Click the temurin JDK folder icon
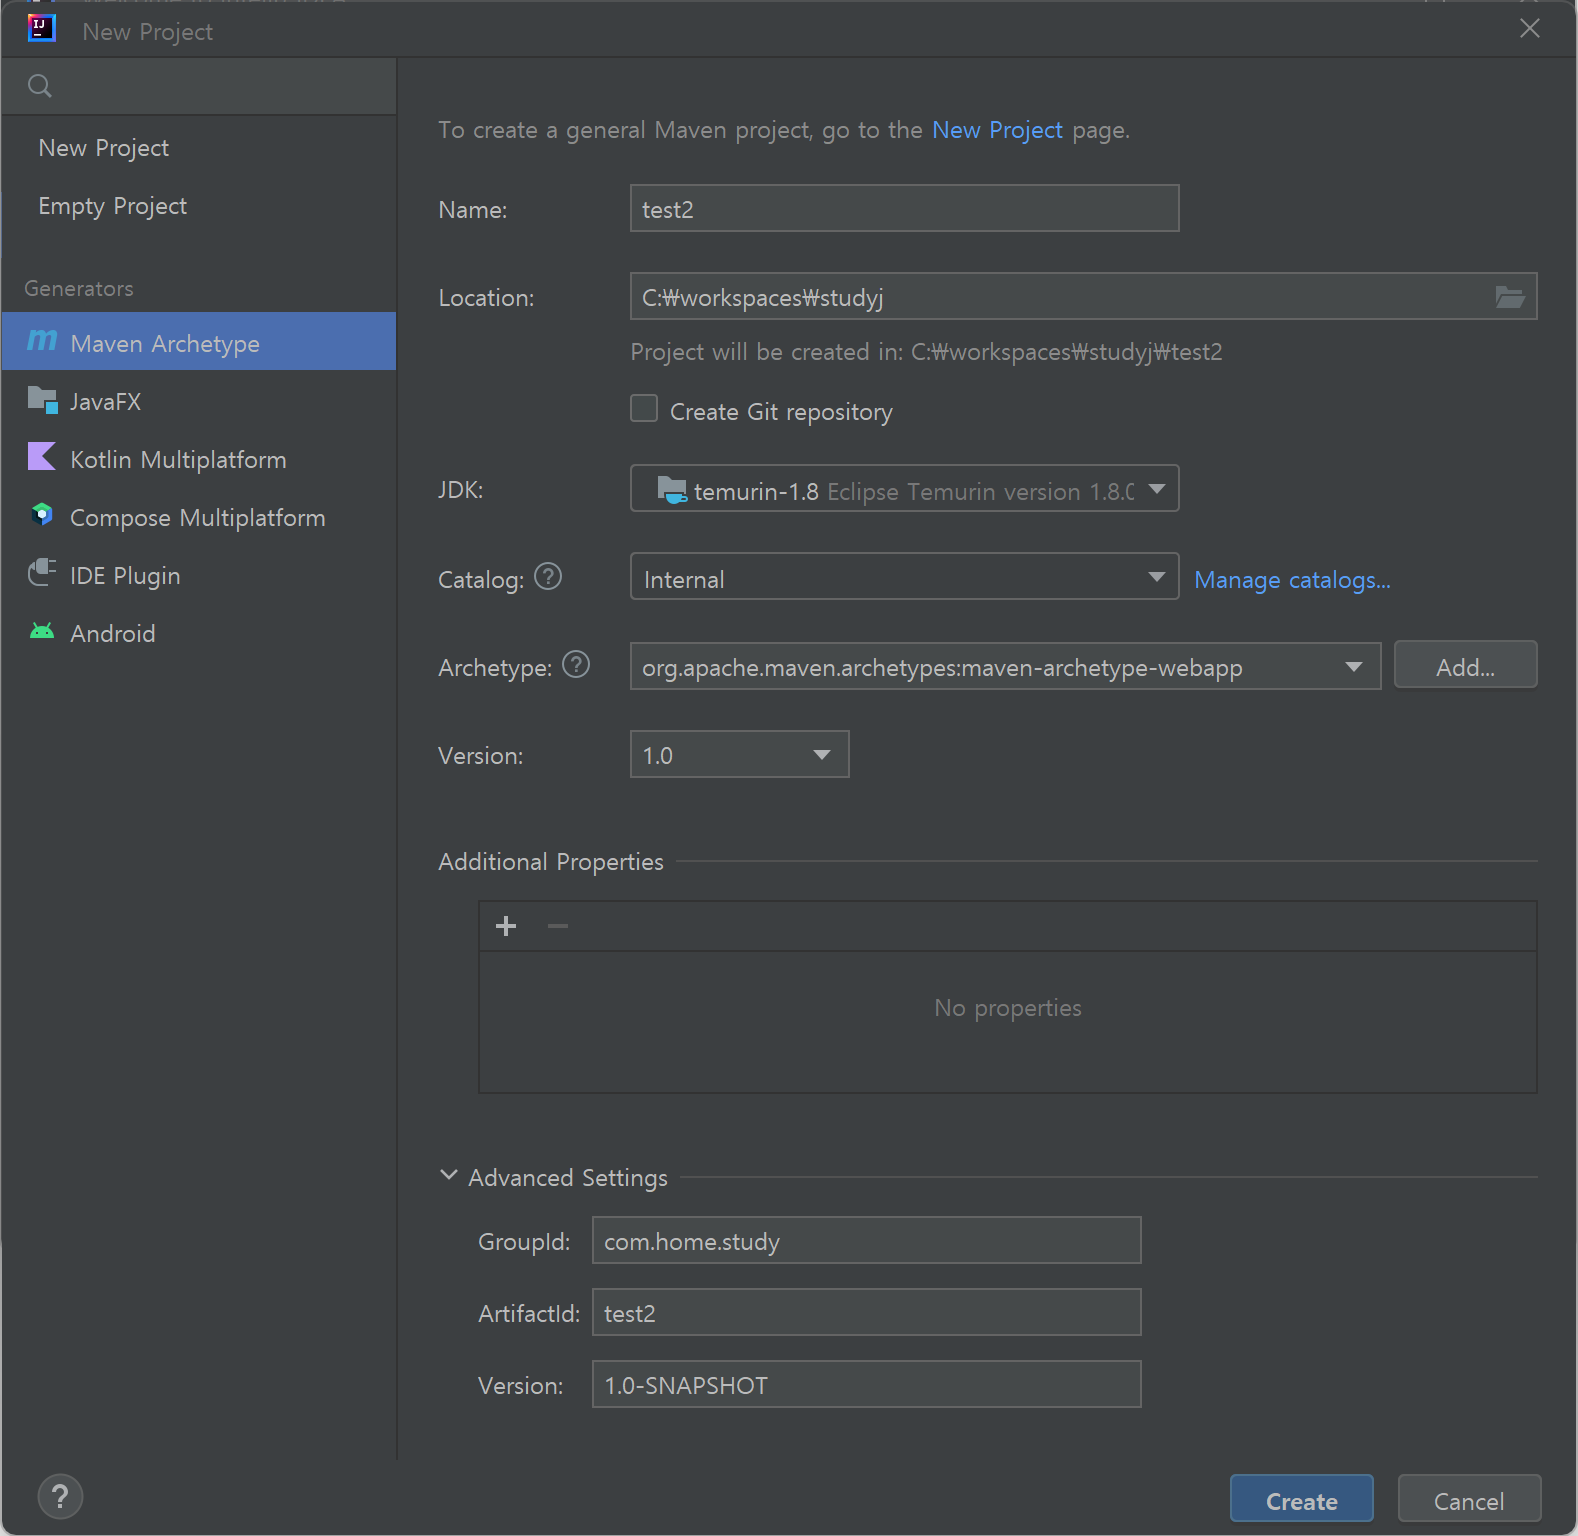The width and height of the screenshot is (1578, 1536). 672,490
